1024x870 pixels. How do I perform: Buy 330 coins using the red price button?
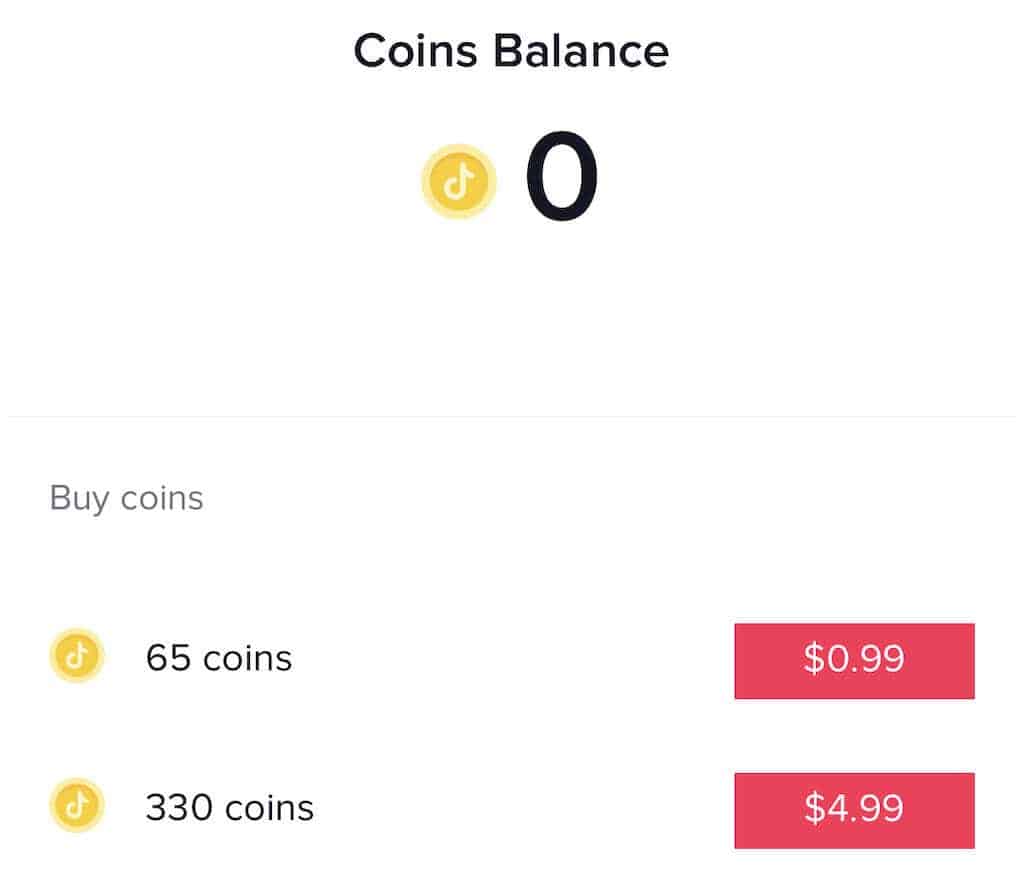click(854, 809)
